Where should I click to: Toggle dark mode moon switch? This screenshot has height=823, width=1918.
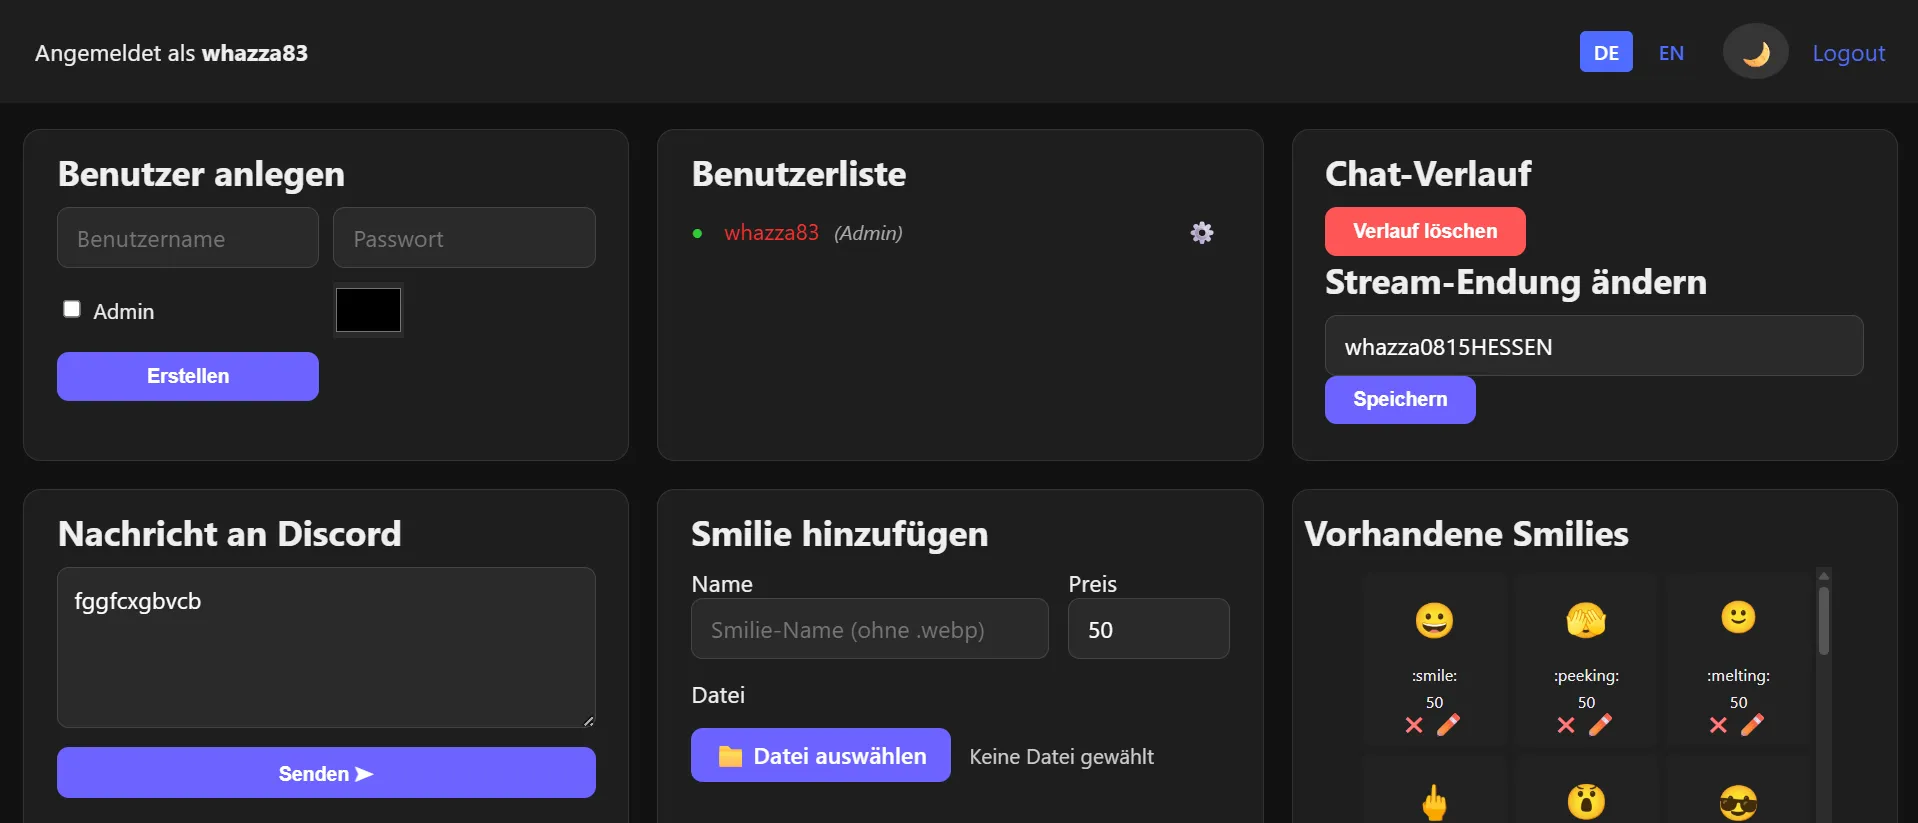click(1755, 52)
